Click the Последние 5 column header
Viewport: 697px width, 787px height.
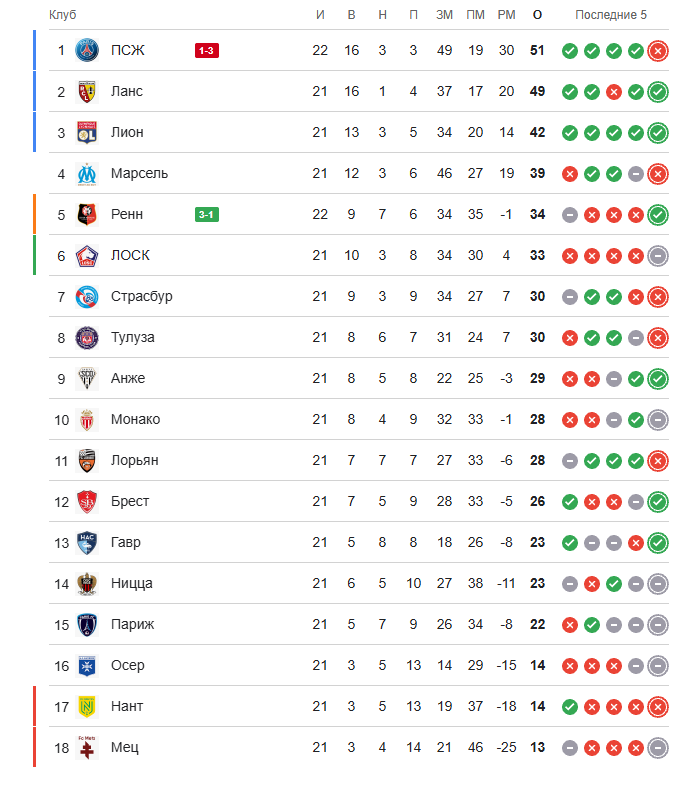pyautogui.click(x=611, y=15)
